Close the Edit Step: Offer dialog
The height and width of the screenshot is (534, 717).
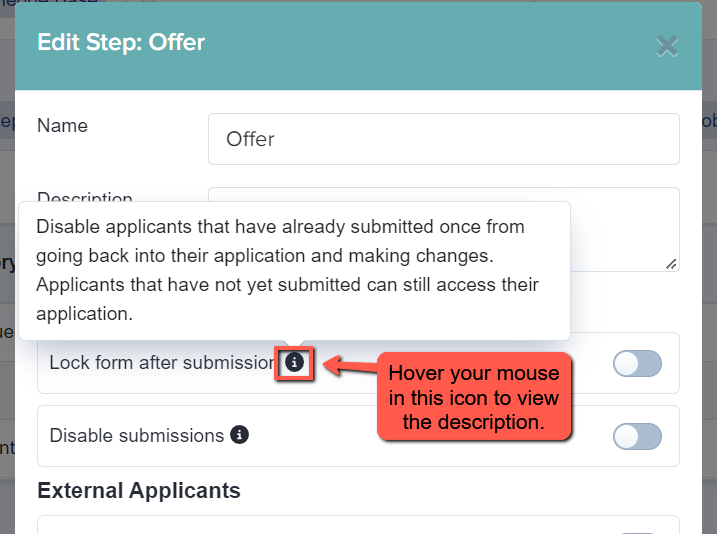click(667, 46)
